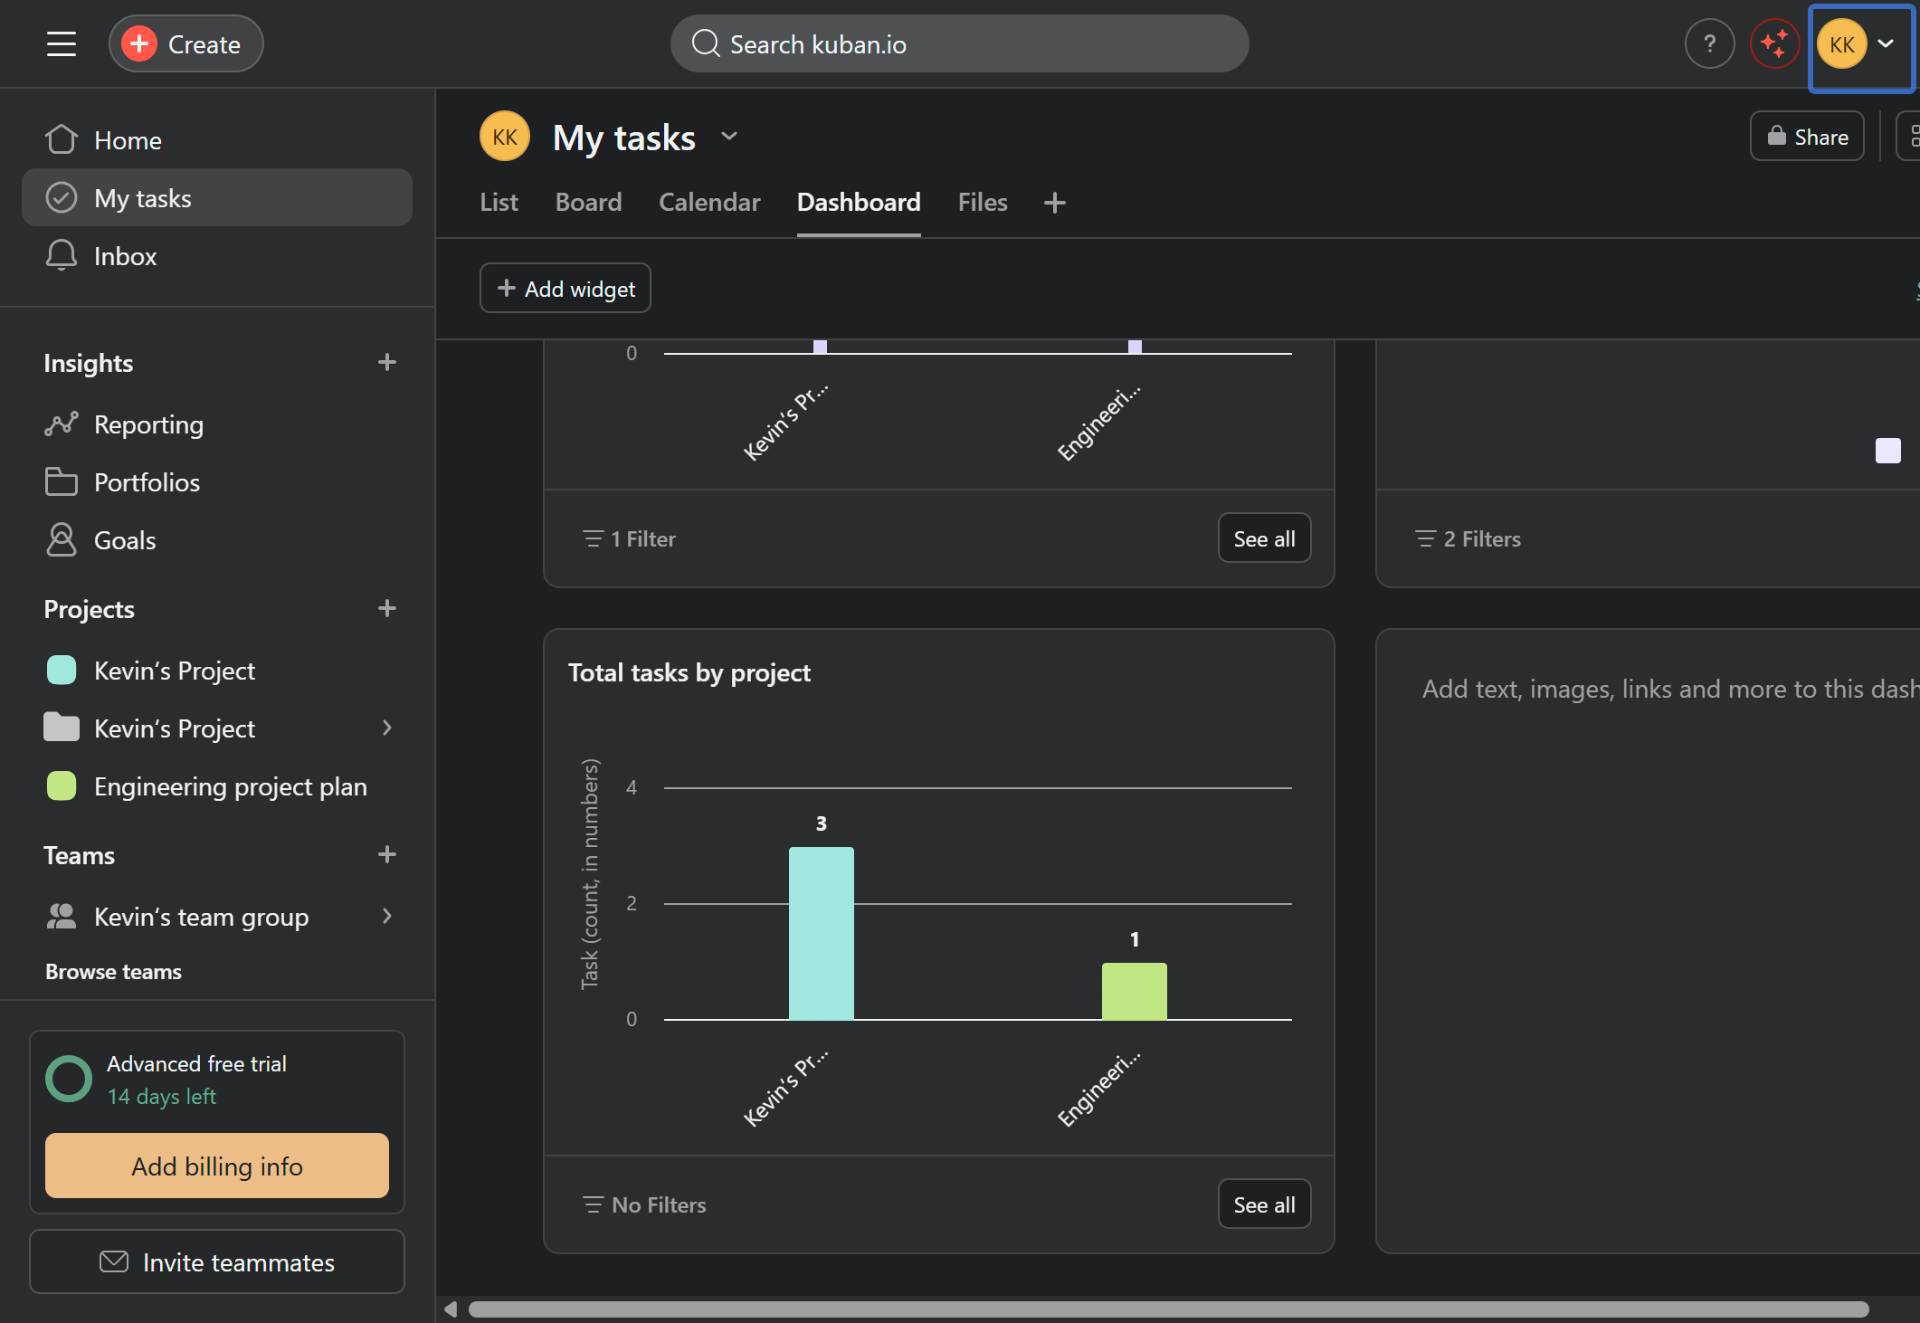Click the 14 days left text

(161, 1096)
